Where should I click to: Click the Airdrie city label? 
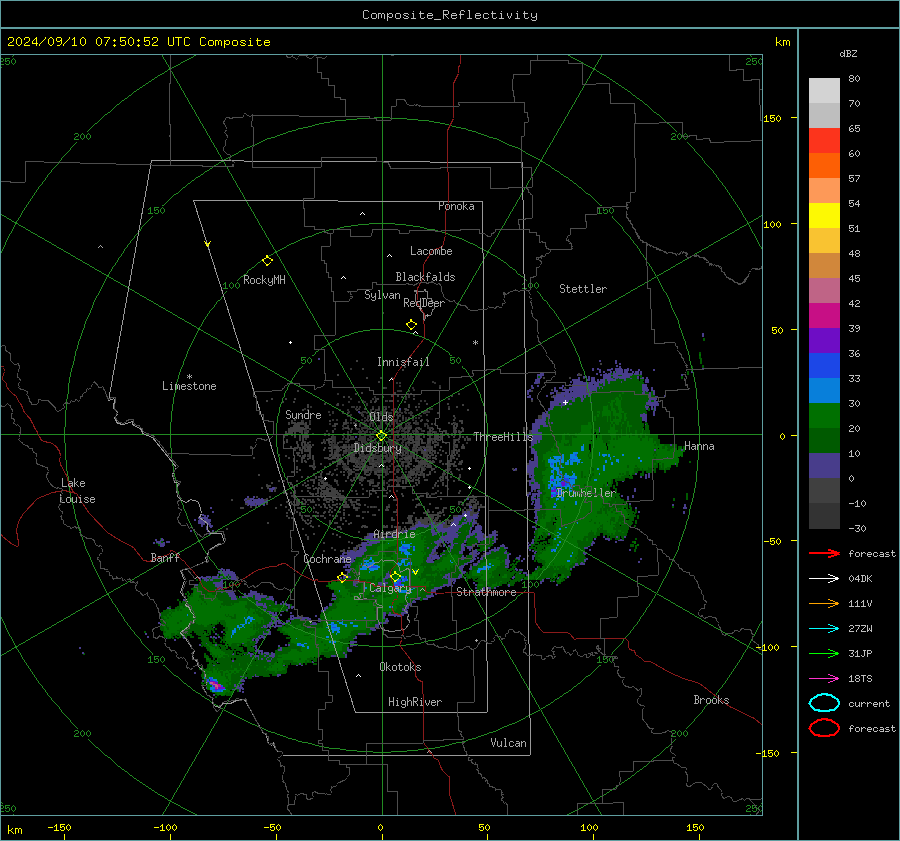tap(394, 534)
